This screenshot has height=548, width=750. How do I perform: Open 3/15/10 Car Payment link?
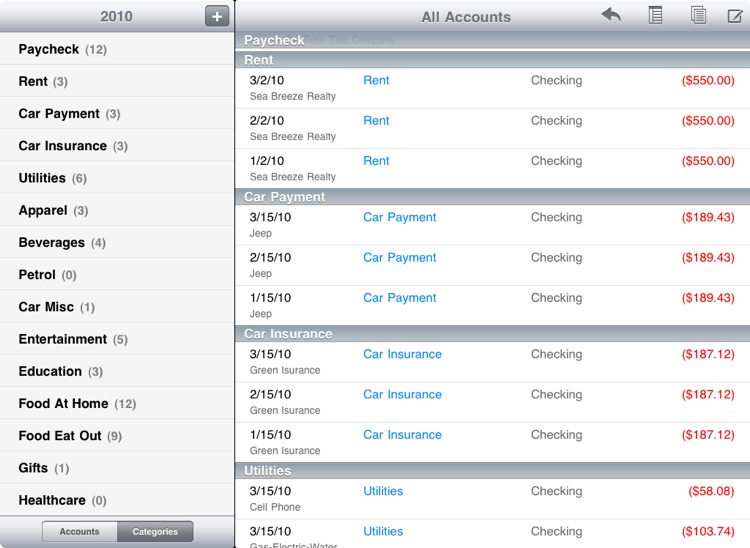pyautogui.click(x=399, y=217)
